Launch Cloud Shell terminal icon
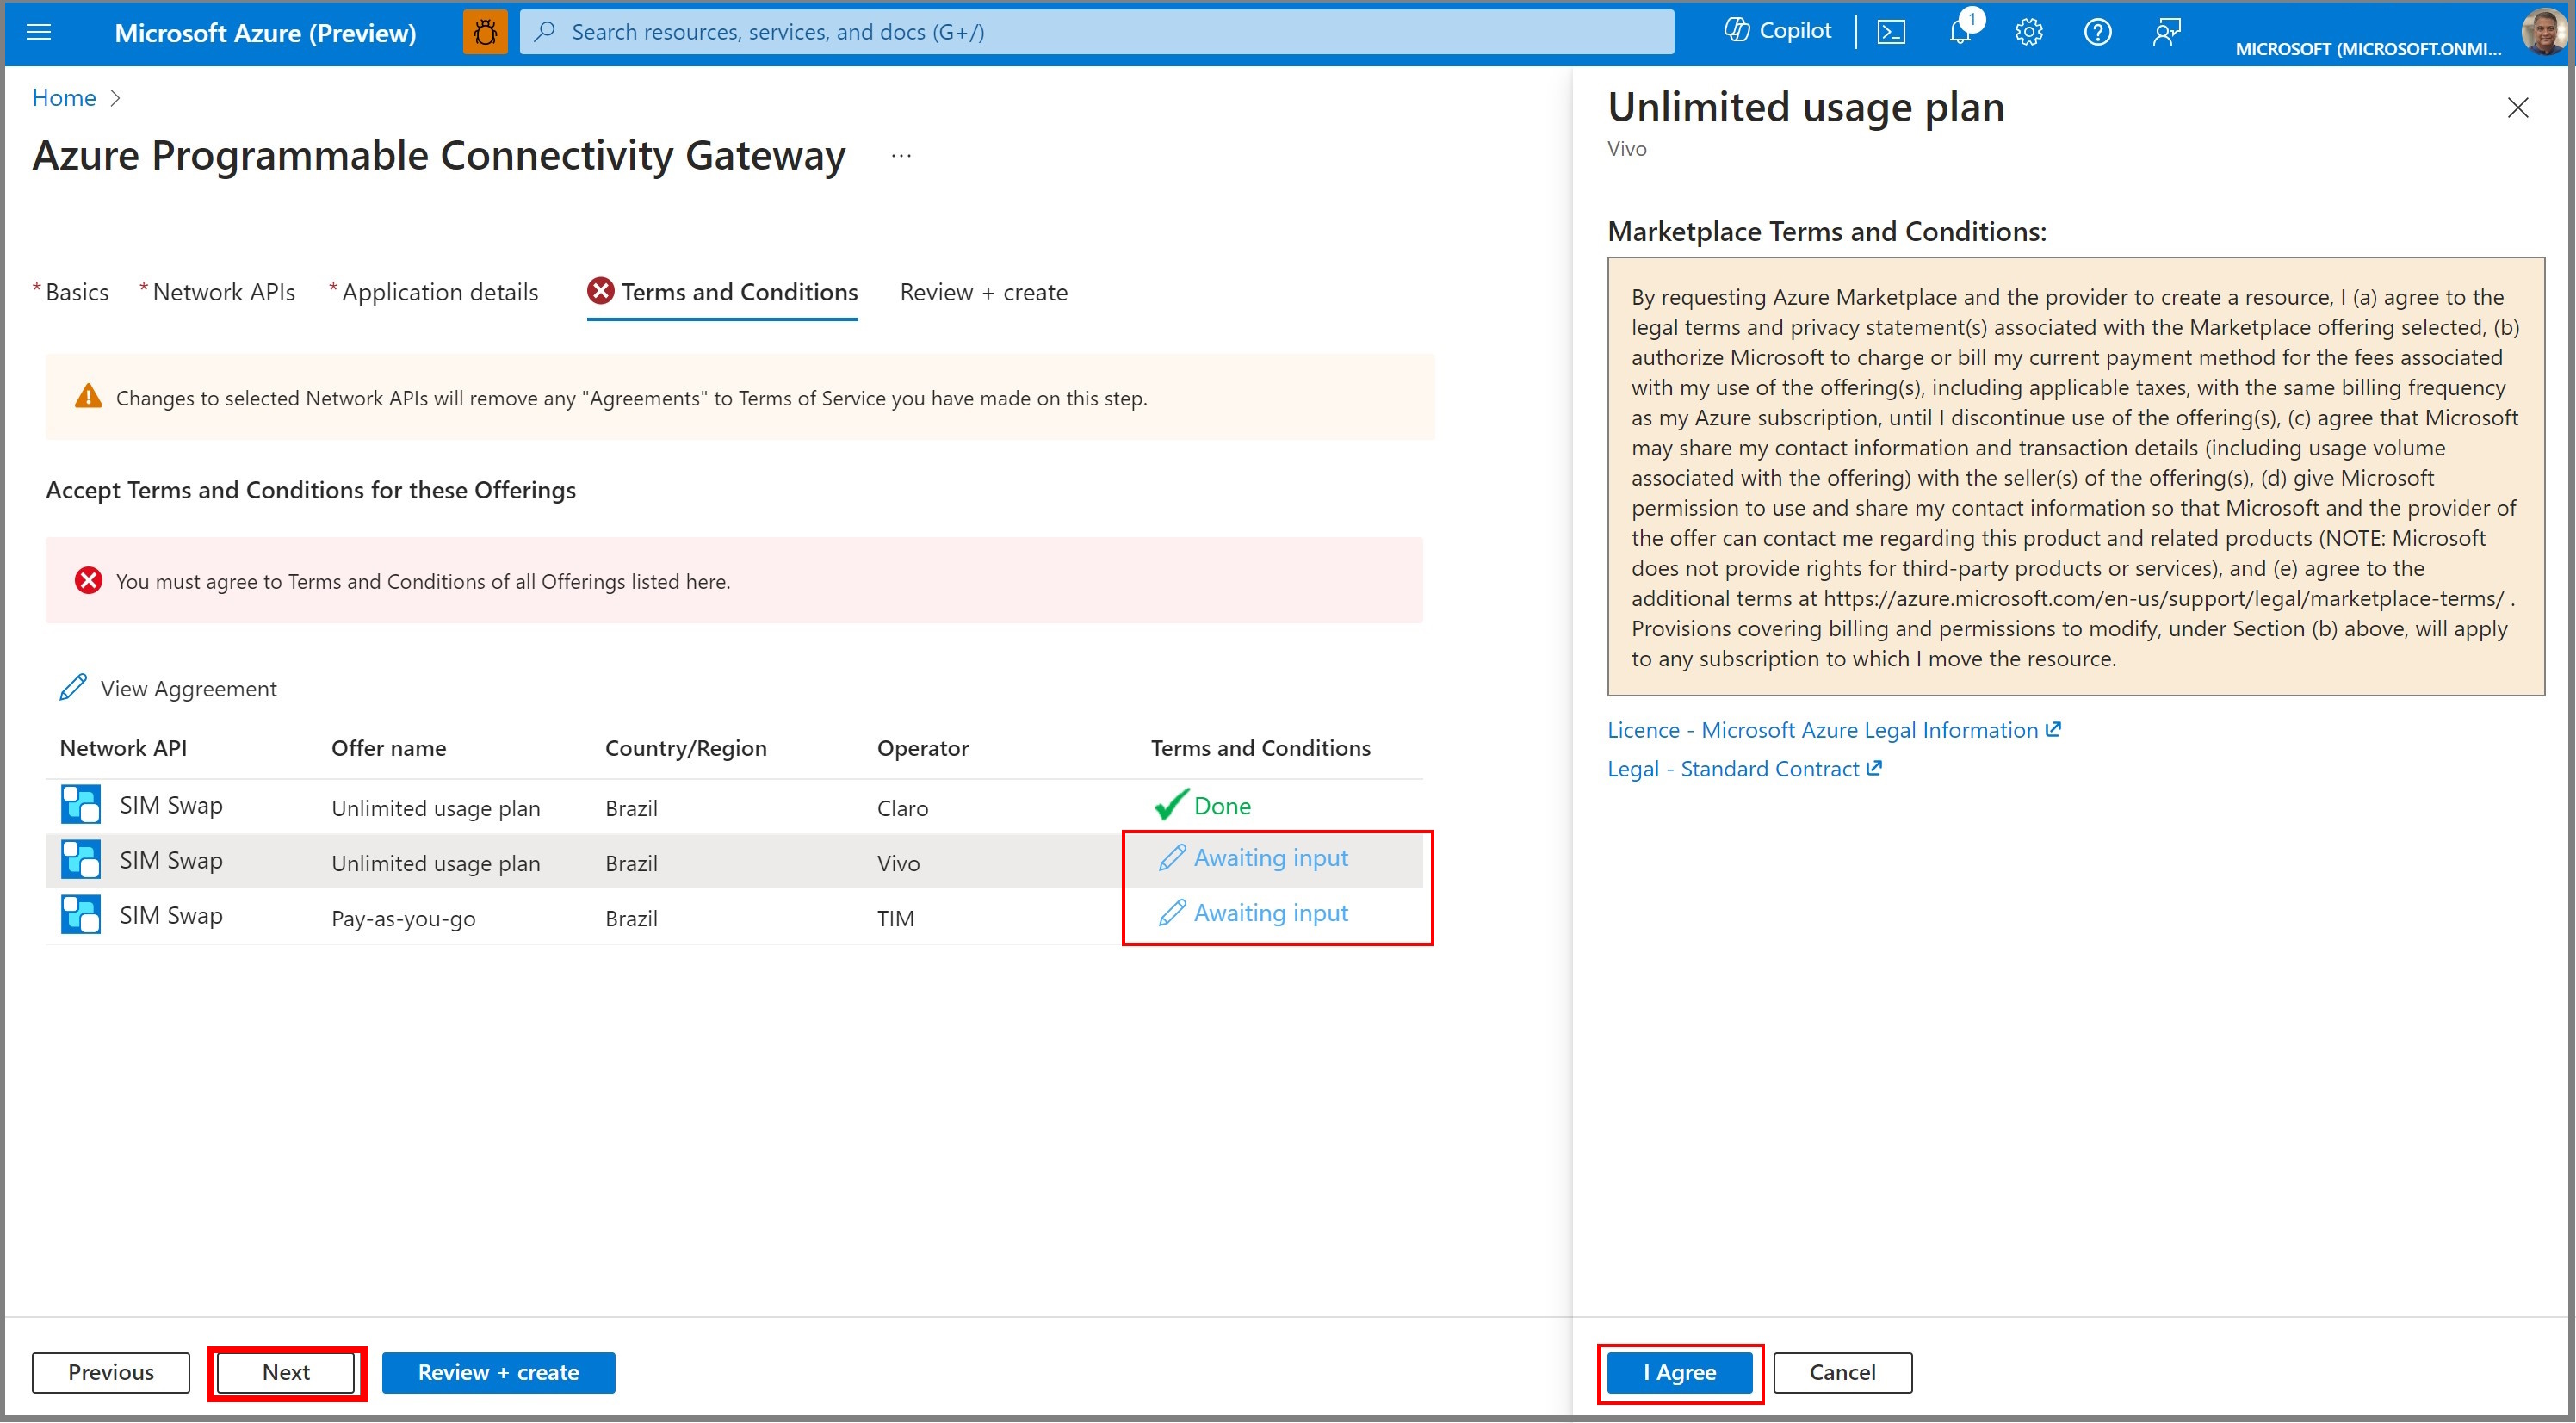This screenshot has width=2576, height=1423. (1890, 32)
